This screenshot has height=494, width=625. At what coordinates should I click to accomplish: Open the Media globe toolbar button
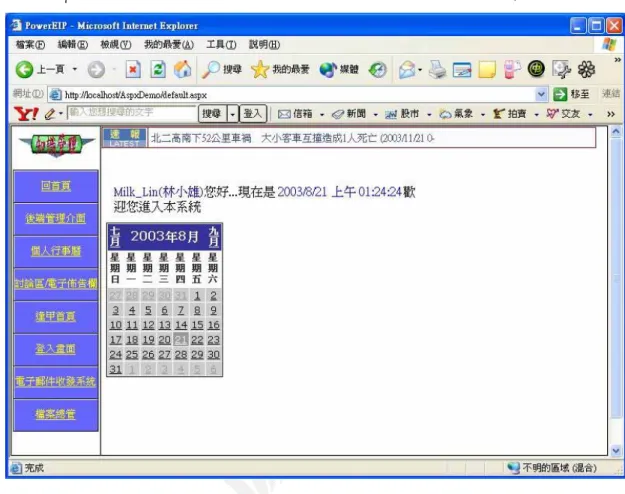click(x=339, y=69)
